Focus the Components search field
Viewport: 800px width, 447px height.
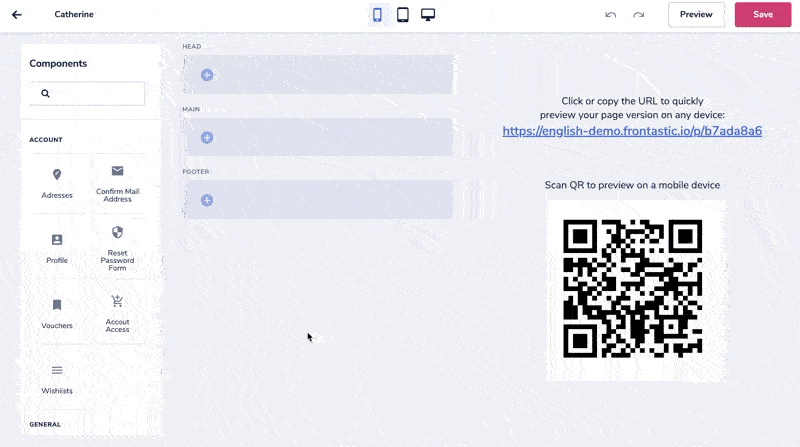click(87, 93)
